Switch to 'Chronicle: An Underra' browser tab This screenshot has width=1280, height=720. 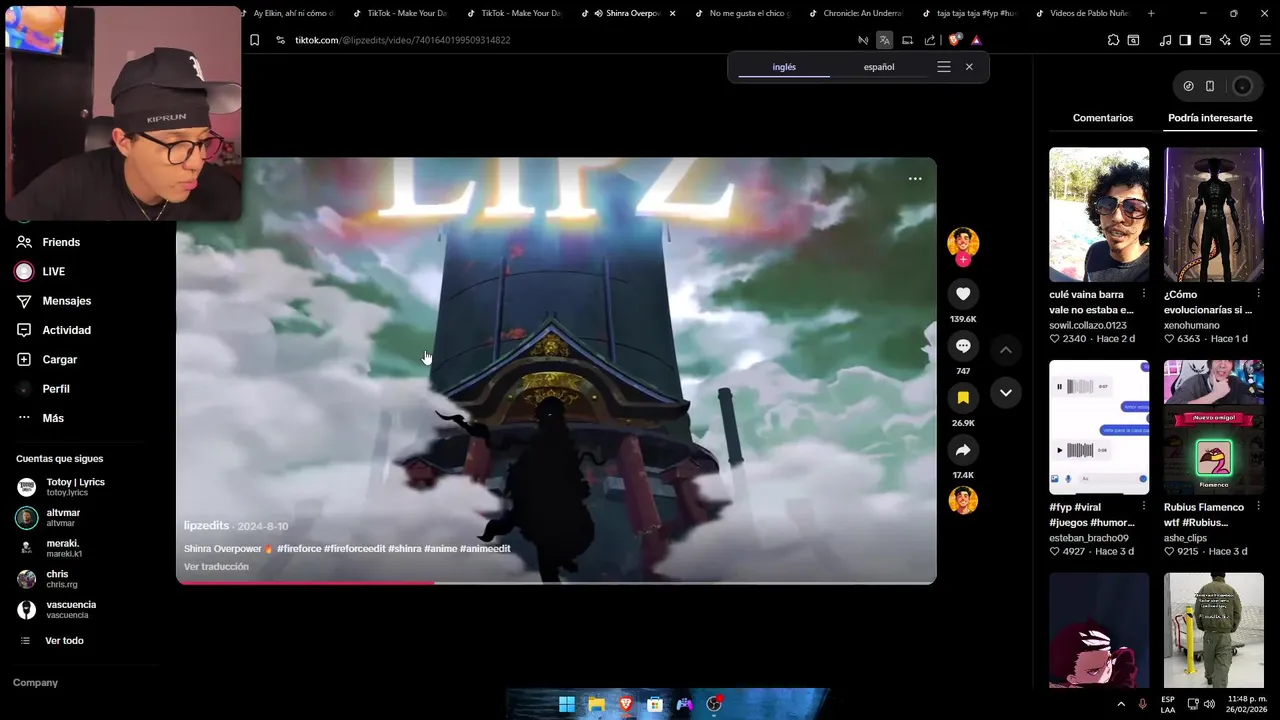click(858, 13)
